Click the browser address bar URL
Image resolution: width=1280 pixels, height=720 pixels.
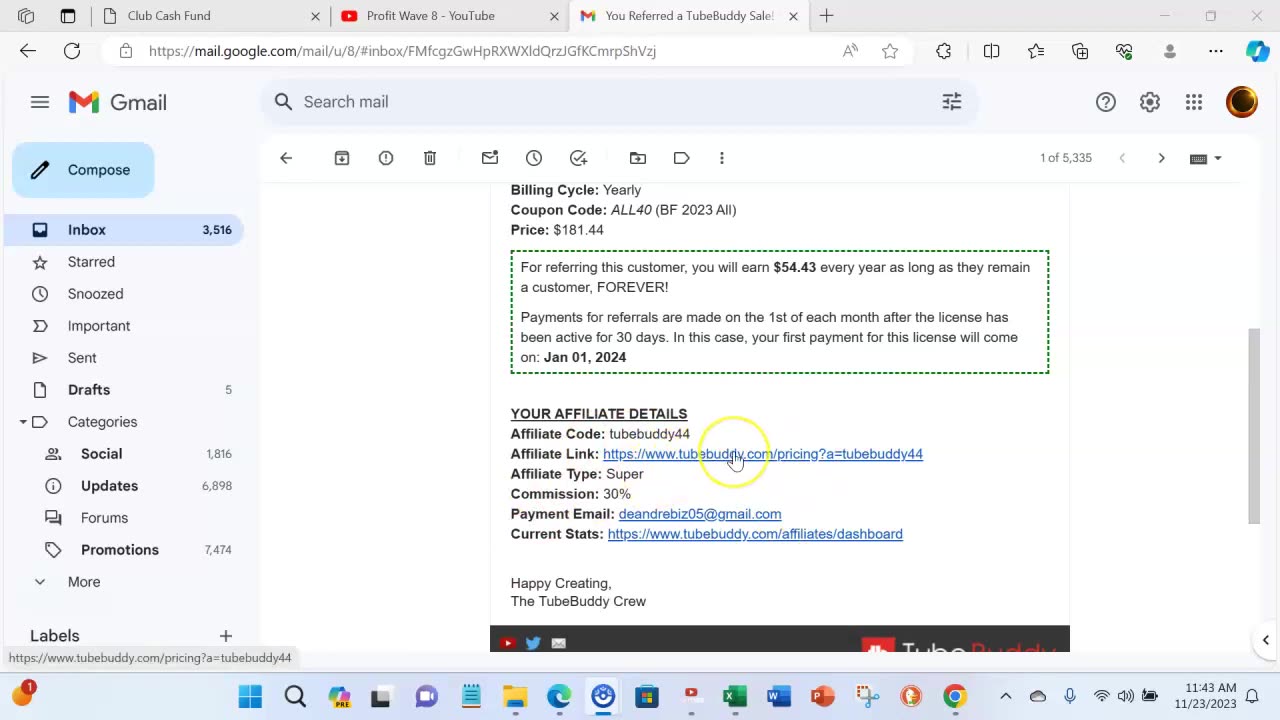[402, 51]
